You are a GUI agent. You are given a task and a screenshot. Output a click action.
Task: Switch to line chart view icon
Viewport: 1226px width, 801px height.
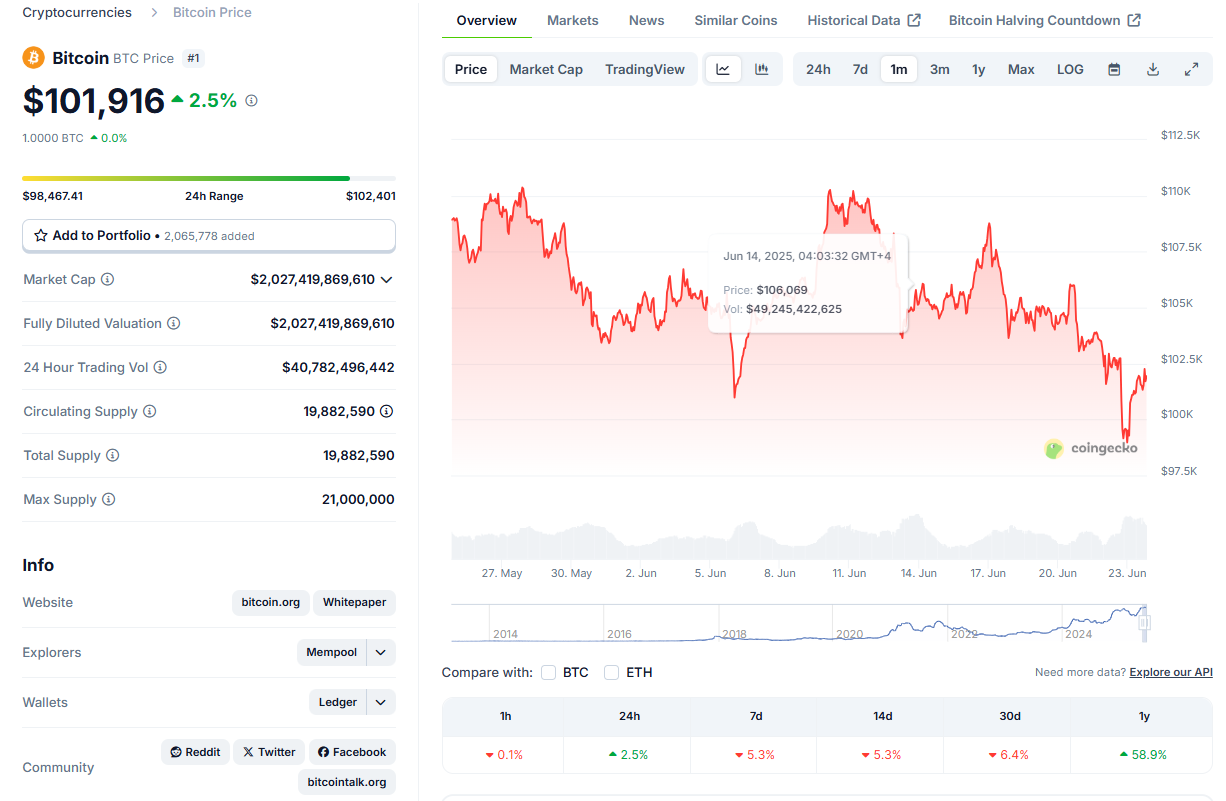coord(723,69)
